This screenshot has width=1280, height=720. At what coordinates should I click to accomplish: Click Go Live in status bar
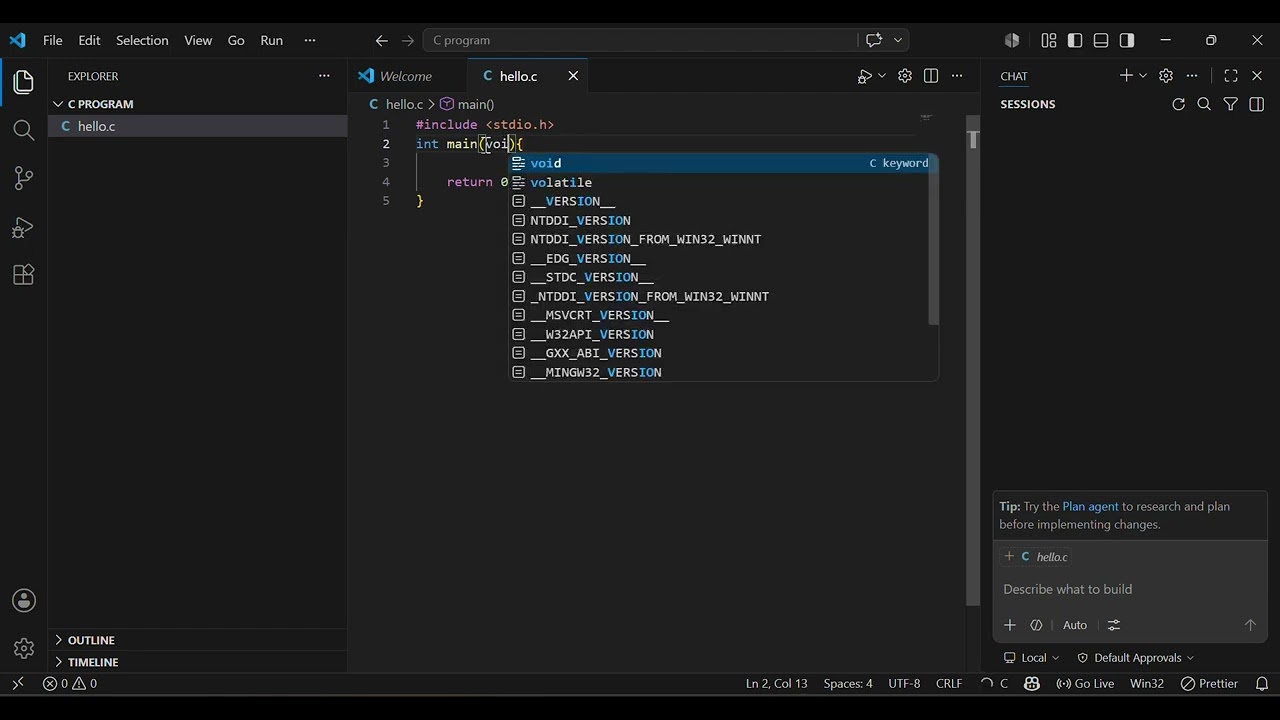click(1085, 684)
